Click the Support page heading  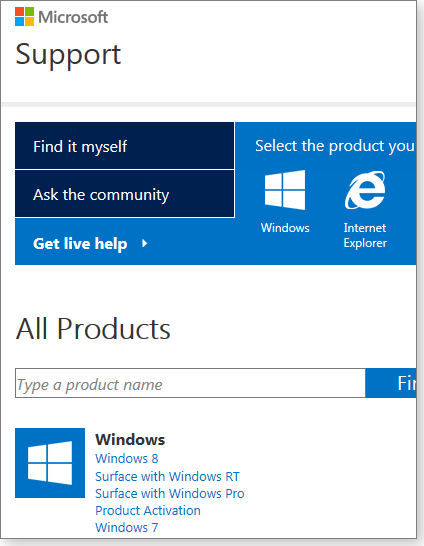tap(68, 55)
